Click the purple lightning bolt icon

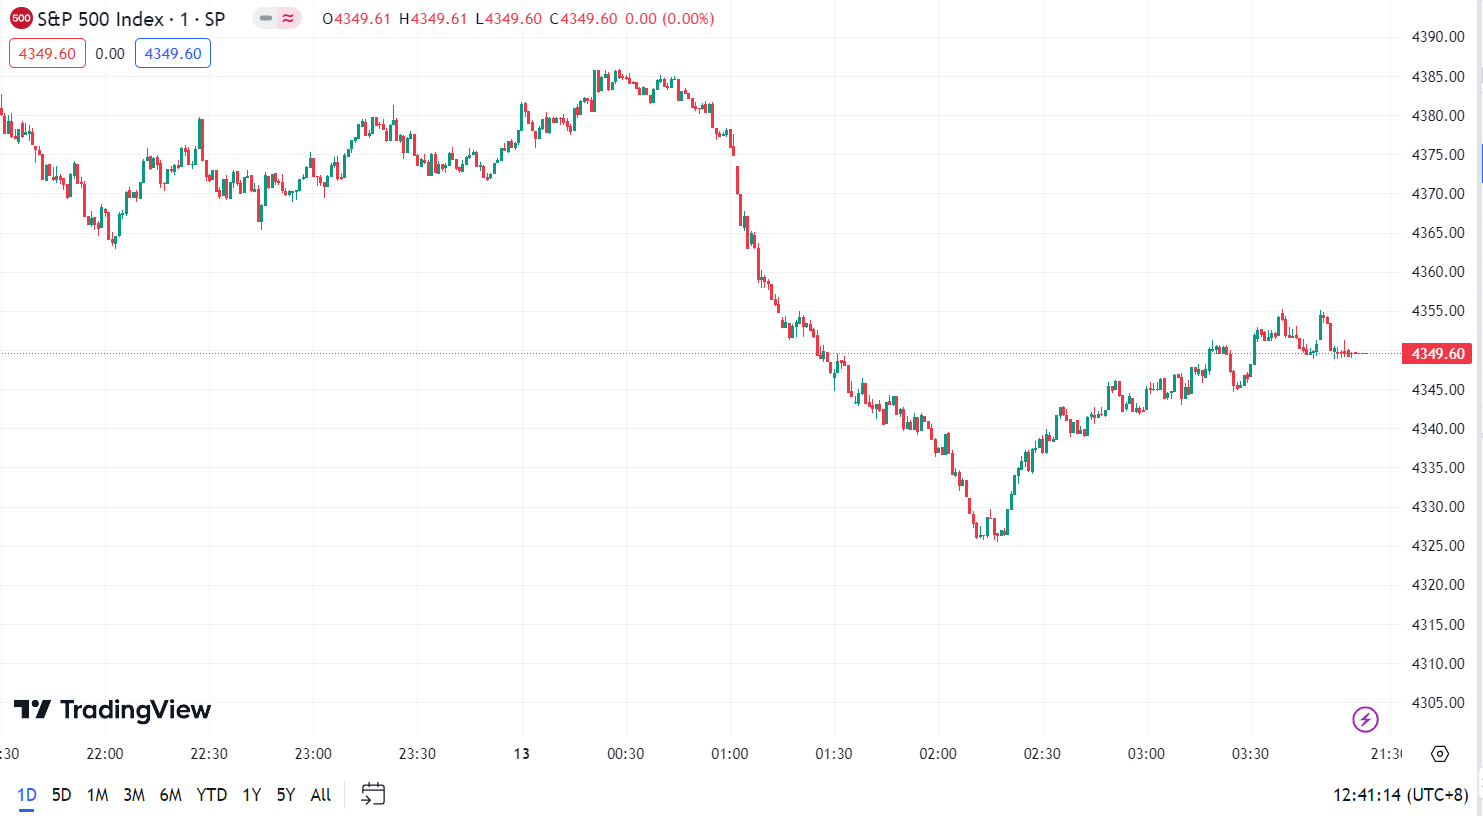tap(1365, 719)
